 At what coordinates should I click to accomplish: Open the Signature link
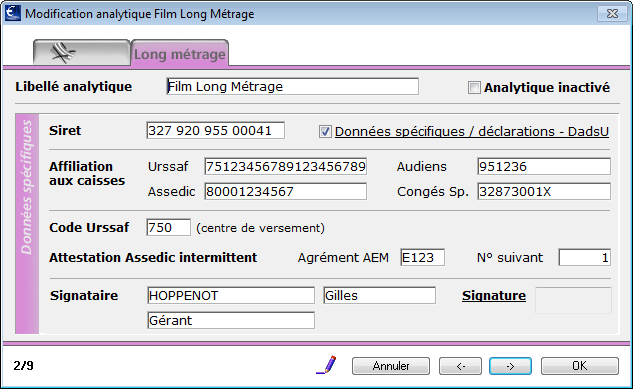pos(494,296)
